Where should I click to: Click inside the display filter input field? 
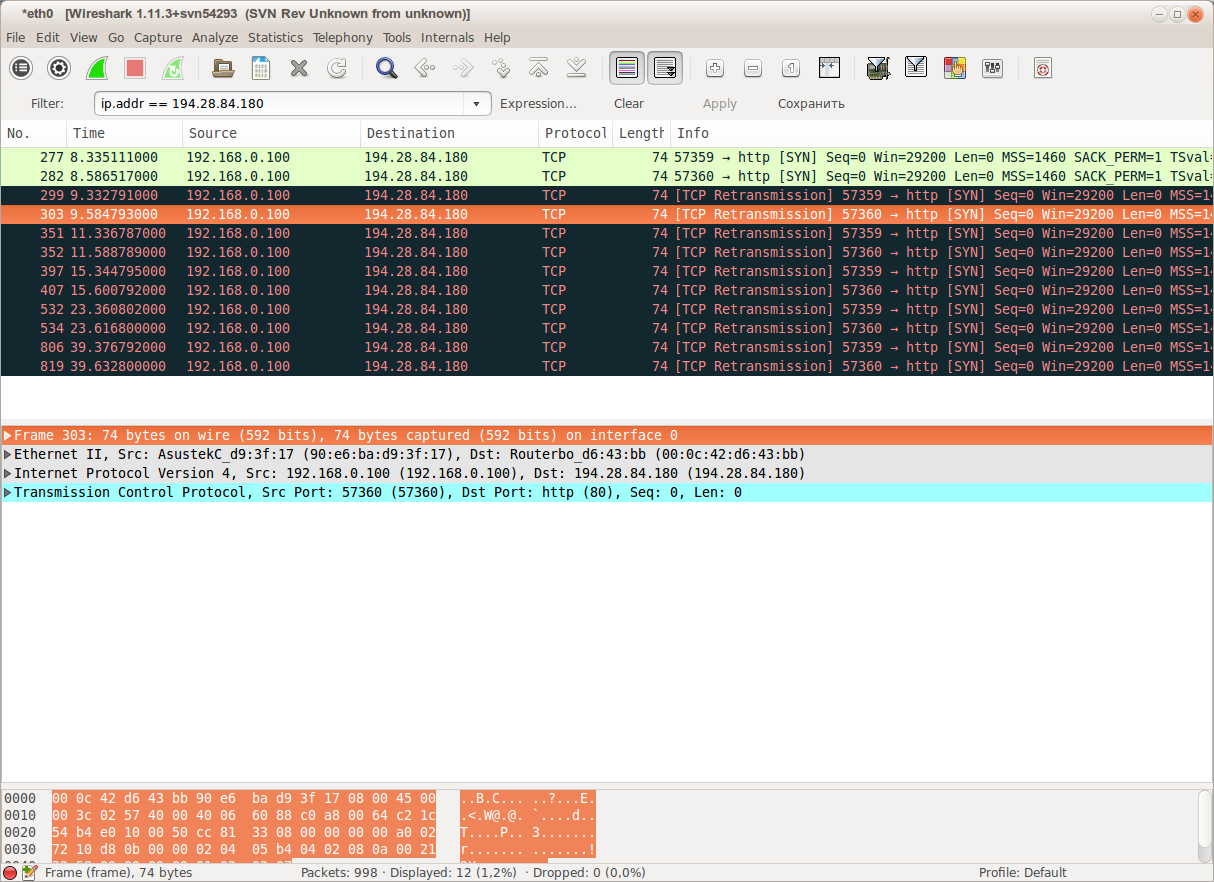point(280,103)
